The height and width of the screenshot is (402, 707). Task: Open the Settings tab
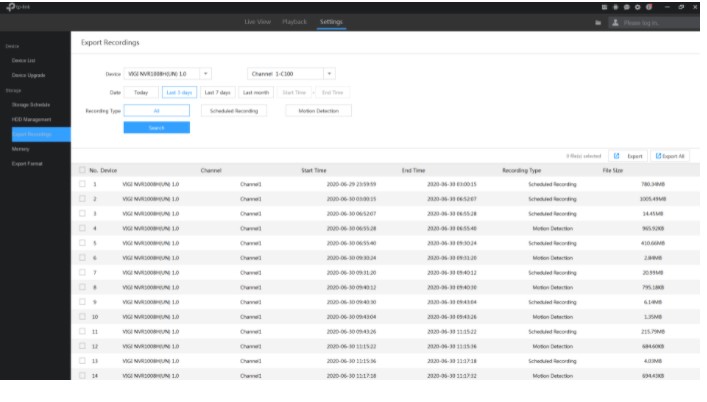pyautogui.click(x=331, y=22)
